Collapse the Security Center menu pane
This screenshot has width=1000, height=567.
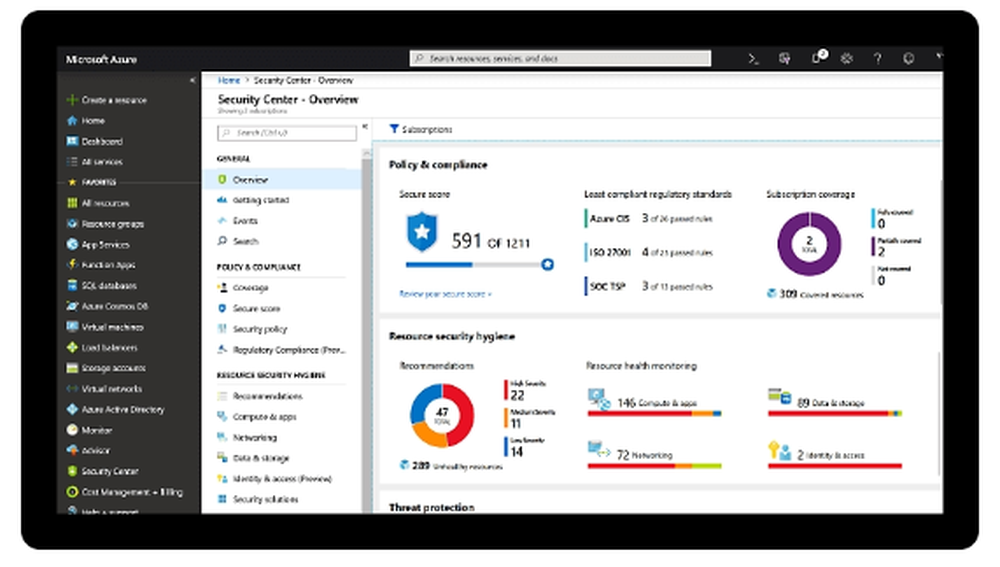[365, 127]
